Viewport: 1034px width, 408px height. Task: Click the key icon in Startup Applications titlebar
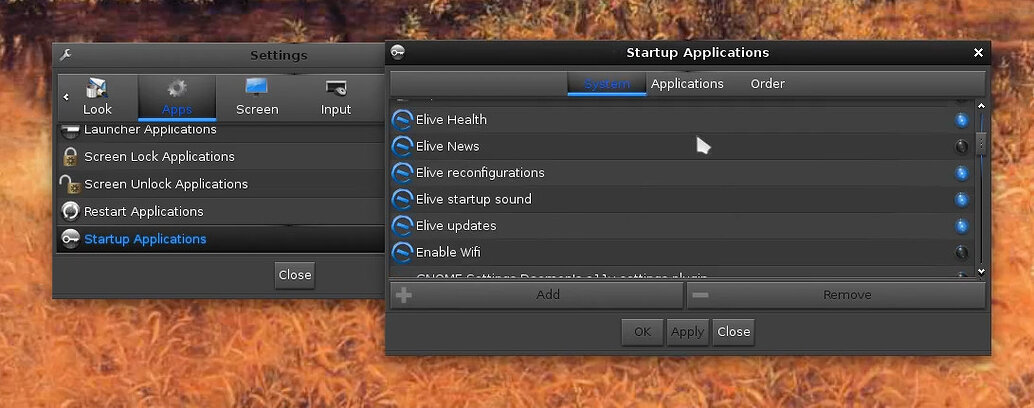pyautogui.click(x=398, y=53)
